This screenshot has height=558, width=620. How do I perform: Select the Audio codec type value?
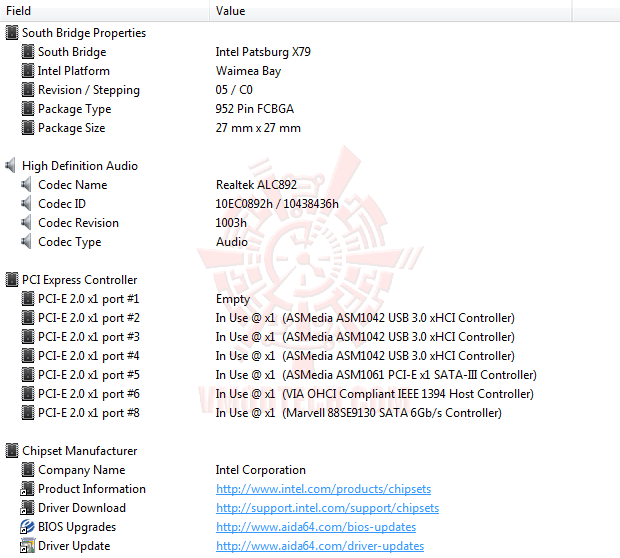tap(232, 242)
